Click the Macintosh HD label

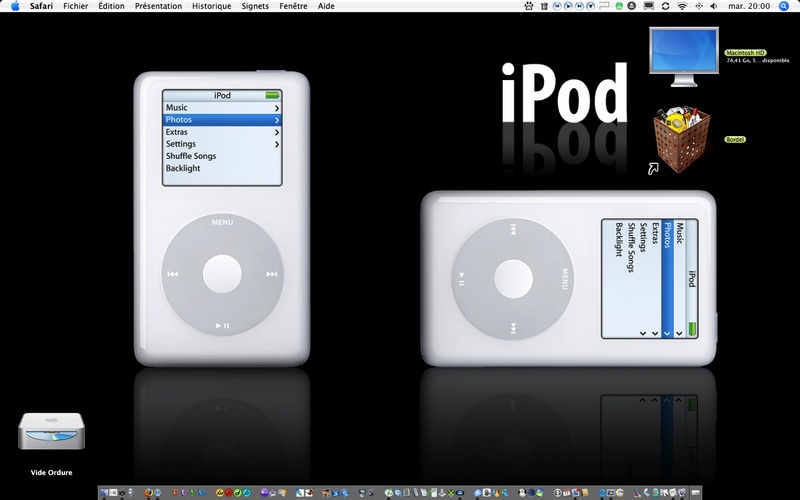(745, 53)
